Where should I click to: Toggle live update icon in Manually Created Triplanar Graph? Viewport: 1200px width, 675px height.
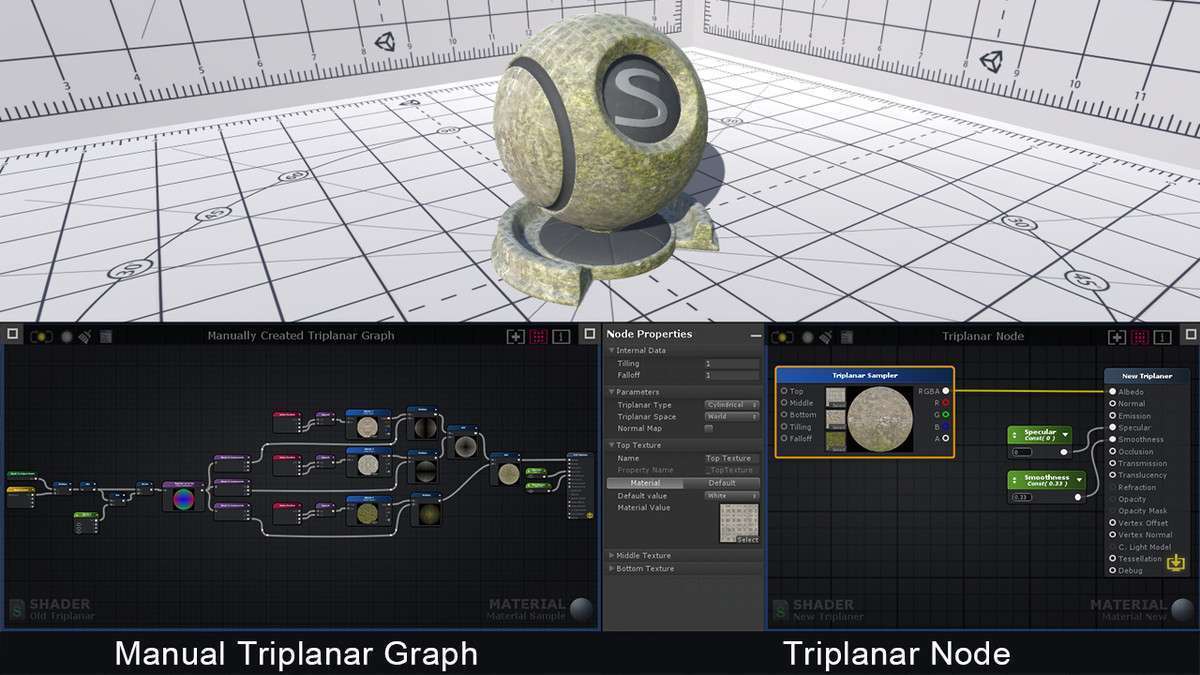coord(42,337)
